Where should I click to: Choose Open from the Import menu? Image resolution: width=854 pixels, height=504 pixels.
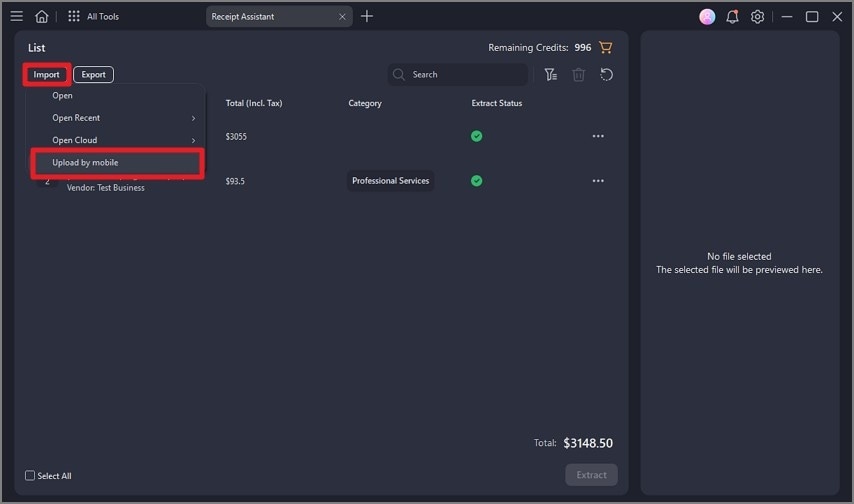coord(62,95)
